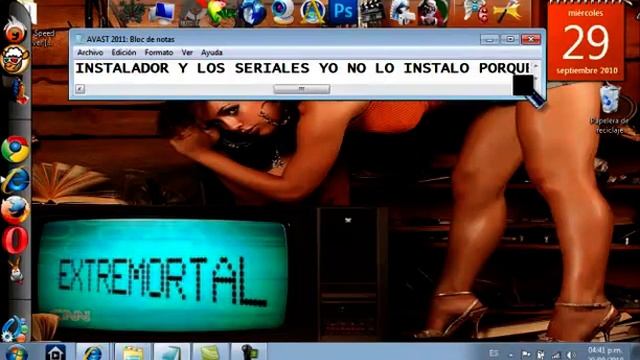Image resolution: width=640 pixels, height=360 pixels.
Task: Open the Formato menu
Action: pos(159,52)
